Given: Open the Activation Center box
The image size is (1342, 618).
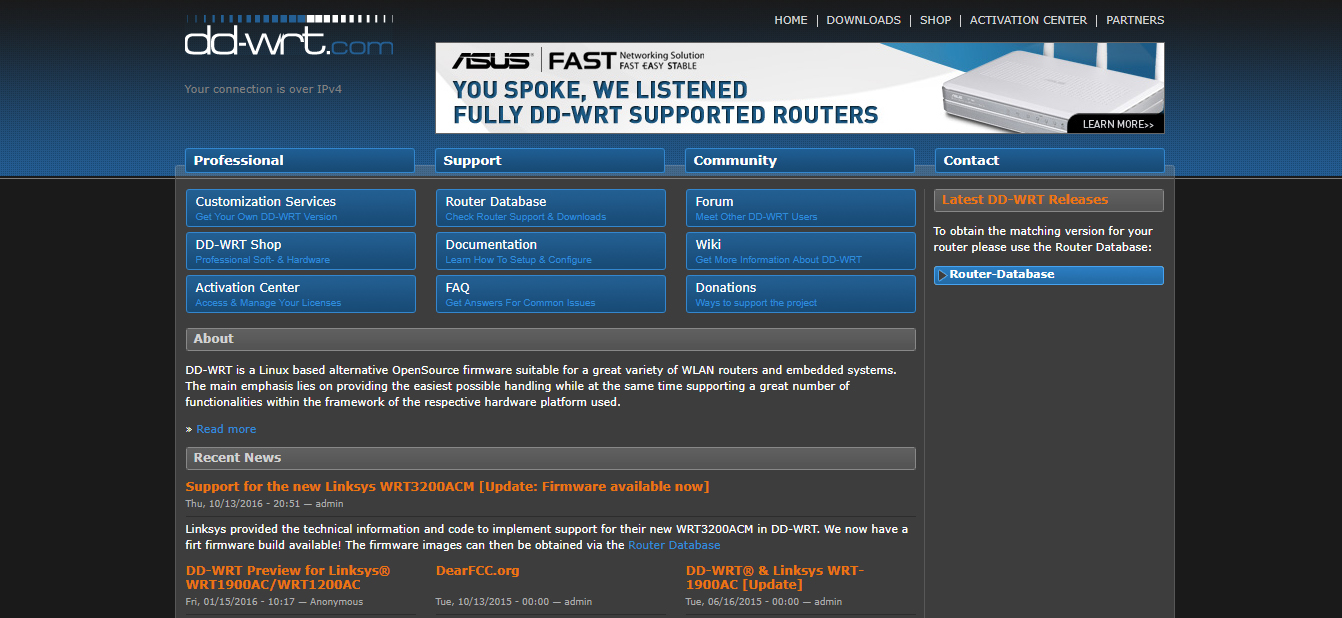Looking at the screenshot, I should click(x=301, y=294).
